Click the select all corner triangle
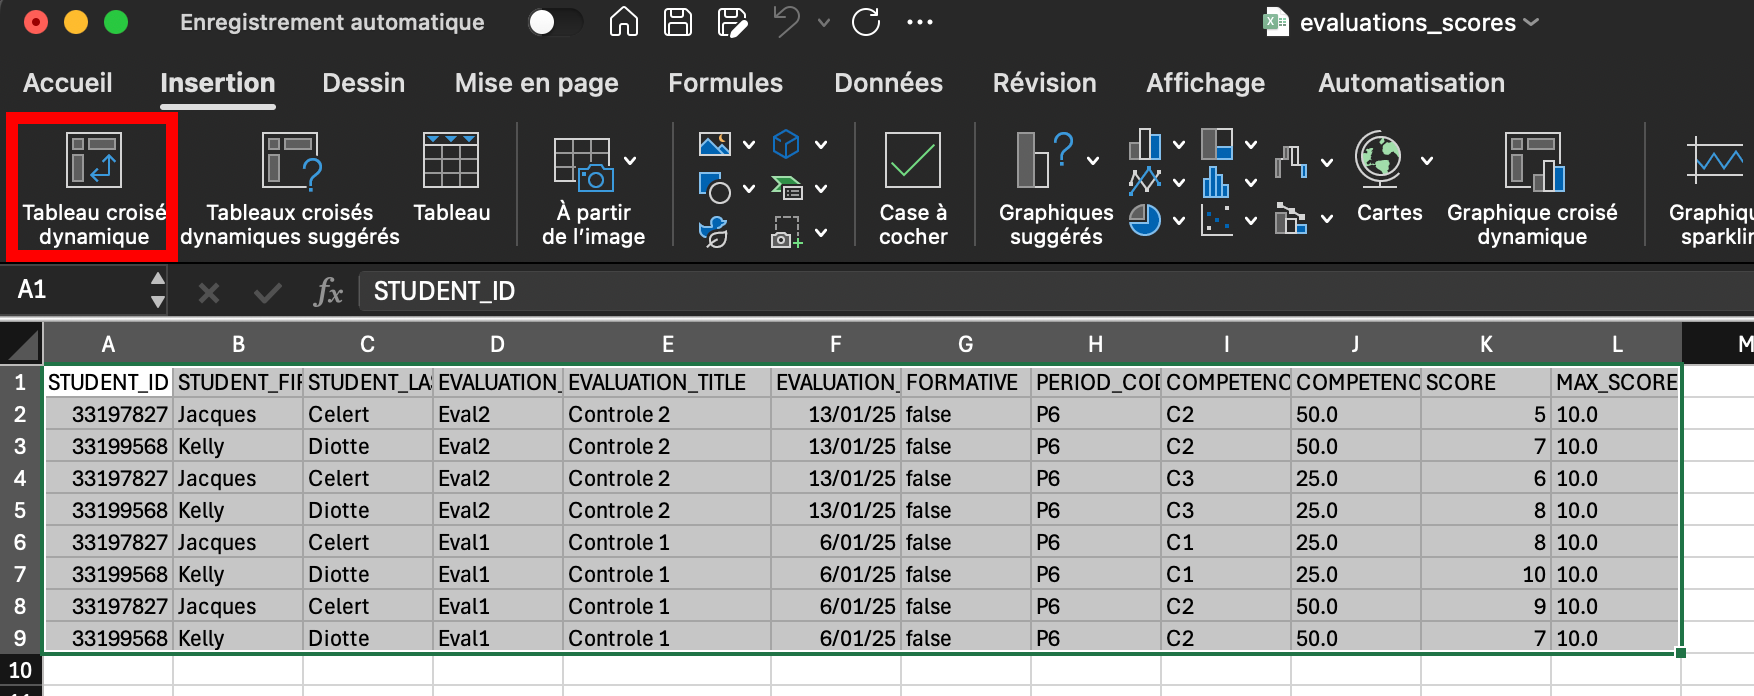The image size is (1754, 696). [22, 345]
